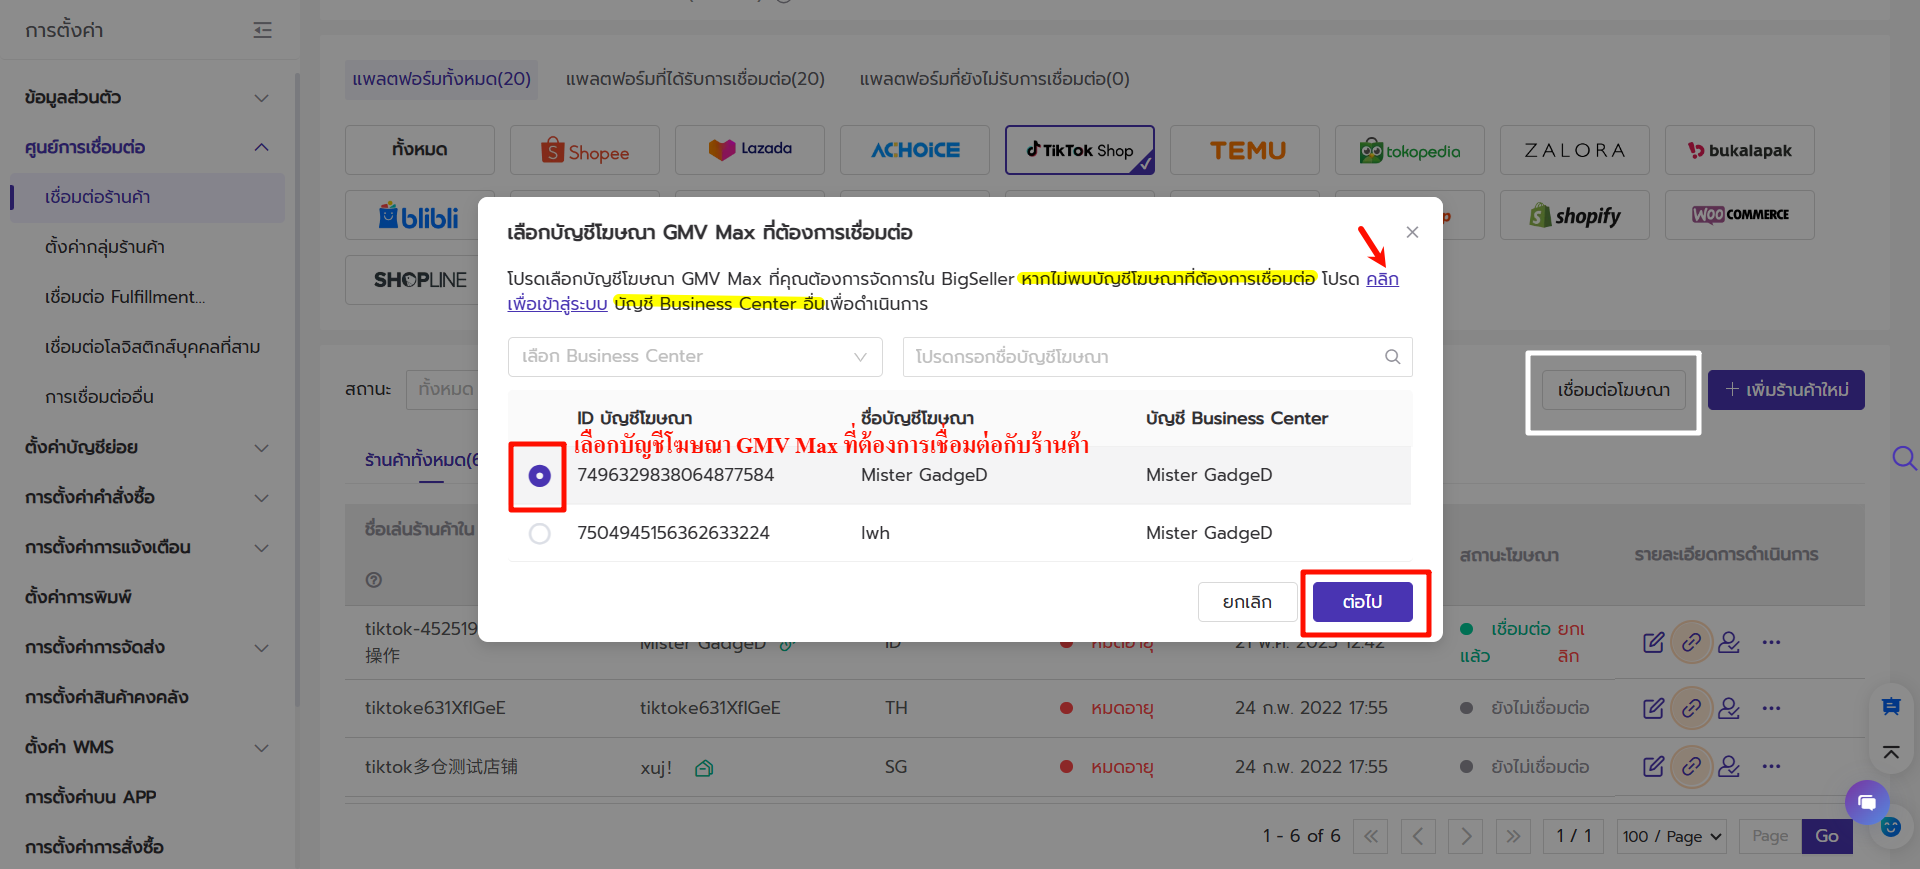
Task: Select Shopee platform card
Action: (x=585, y=150)
